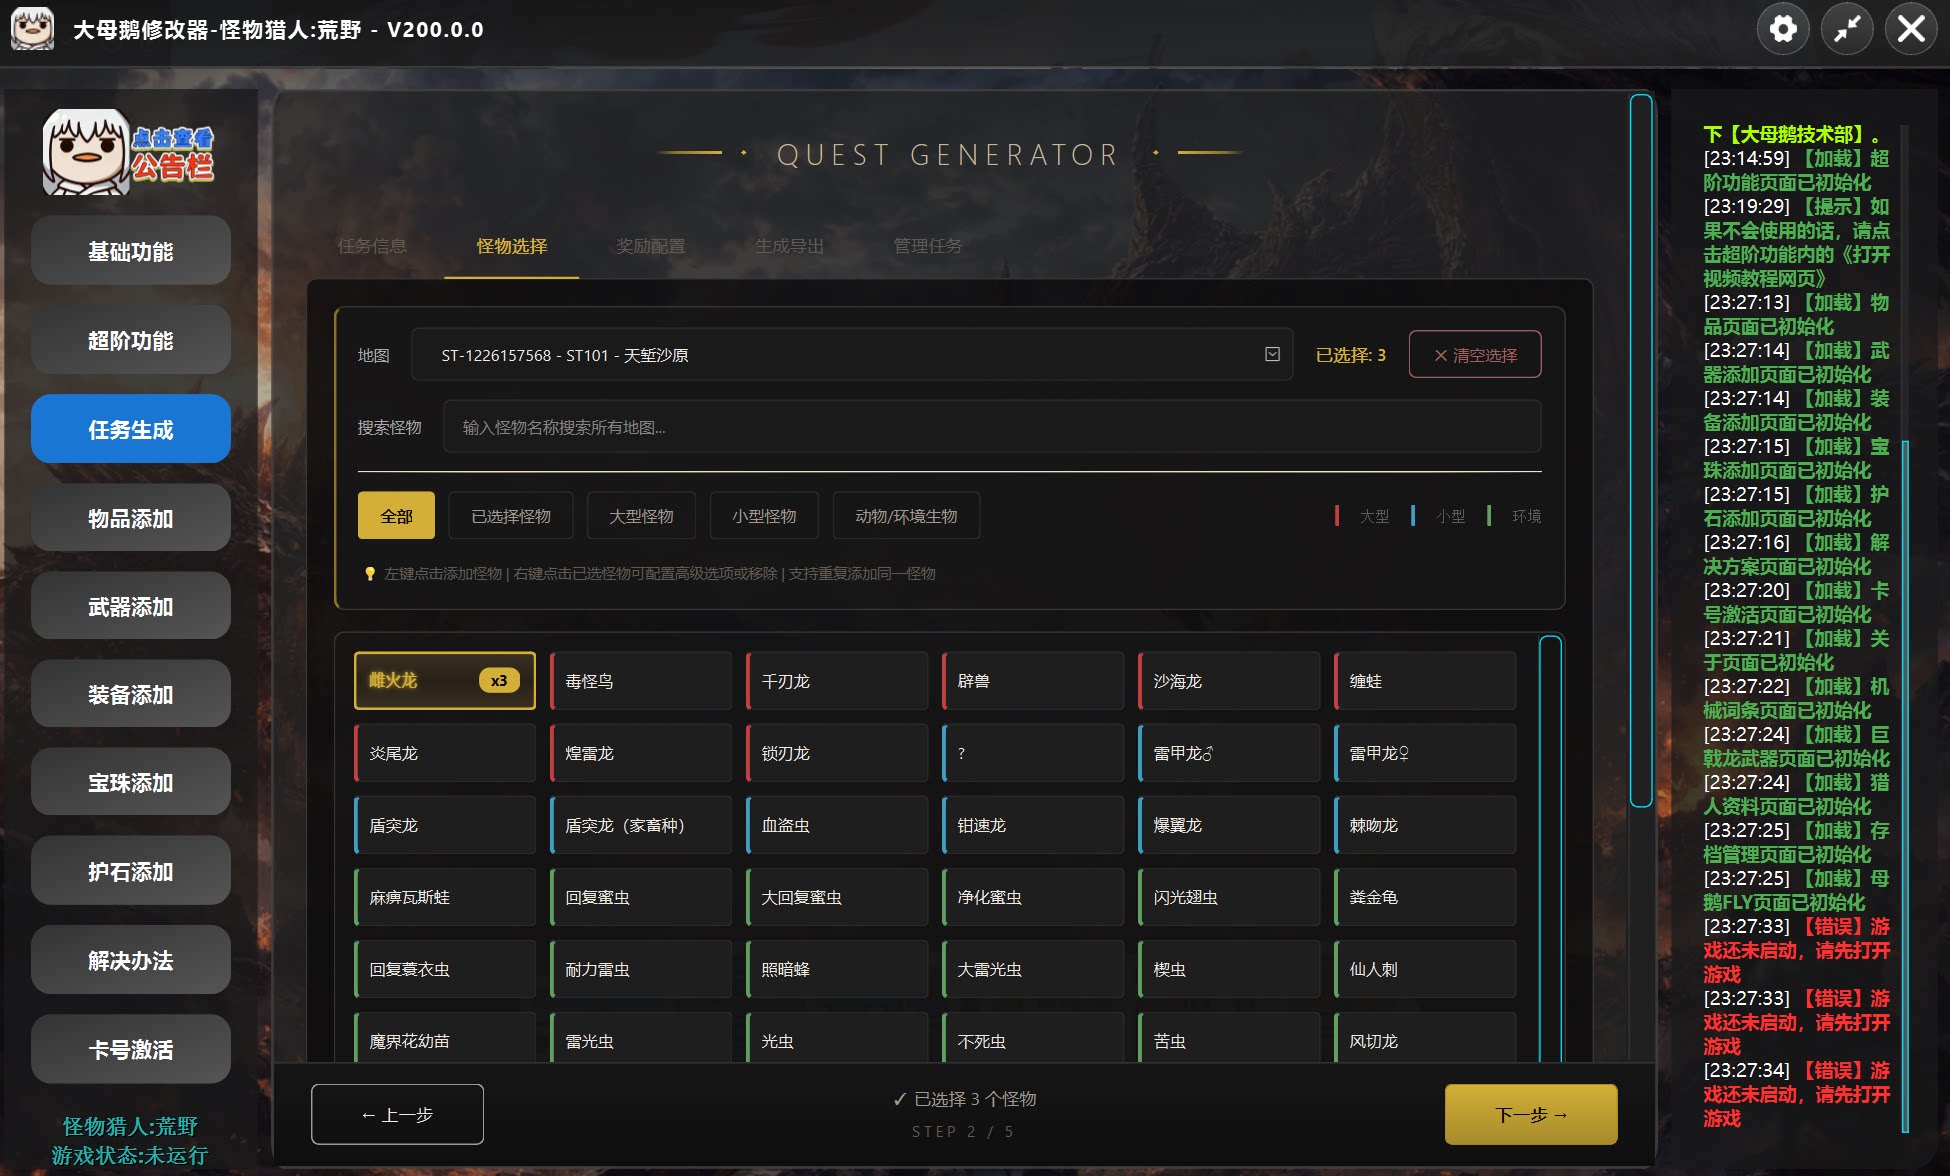The height and width of the screenshot is (1176, 1950).
Task: Open the 公告栏 announcement board image
Action: pyautogui.click(x=129, y=152)
